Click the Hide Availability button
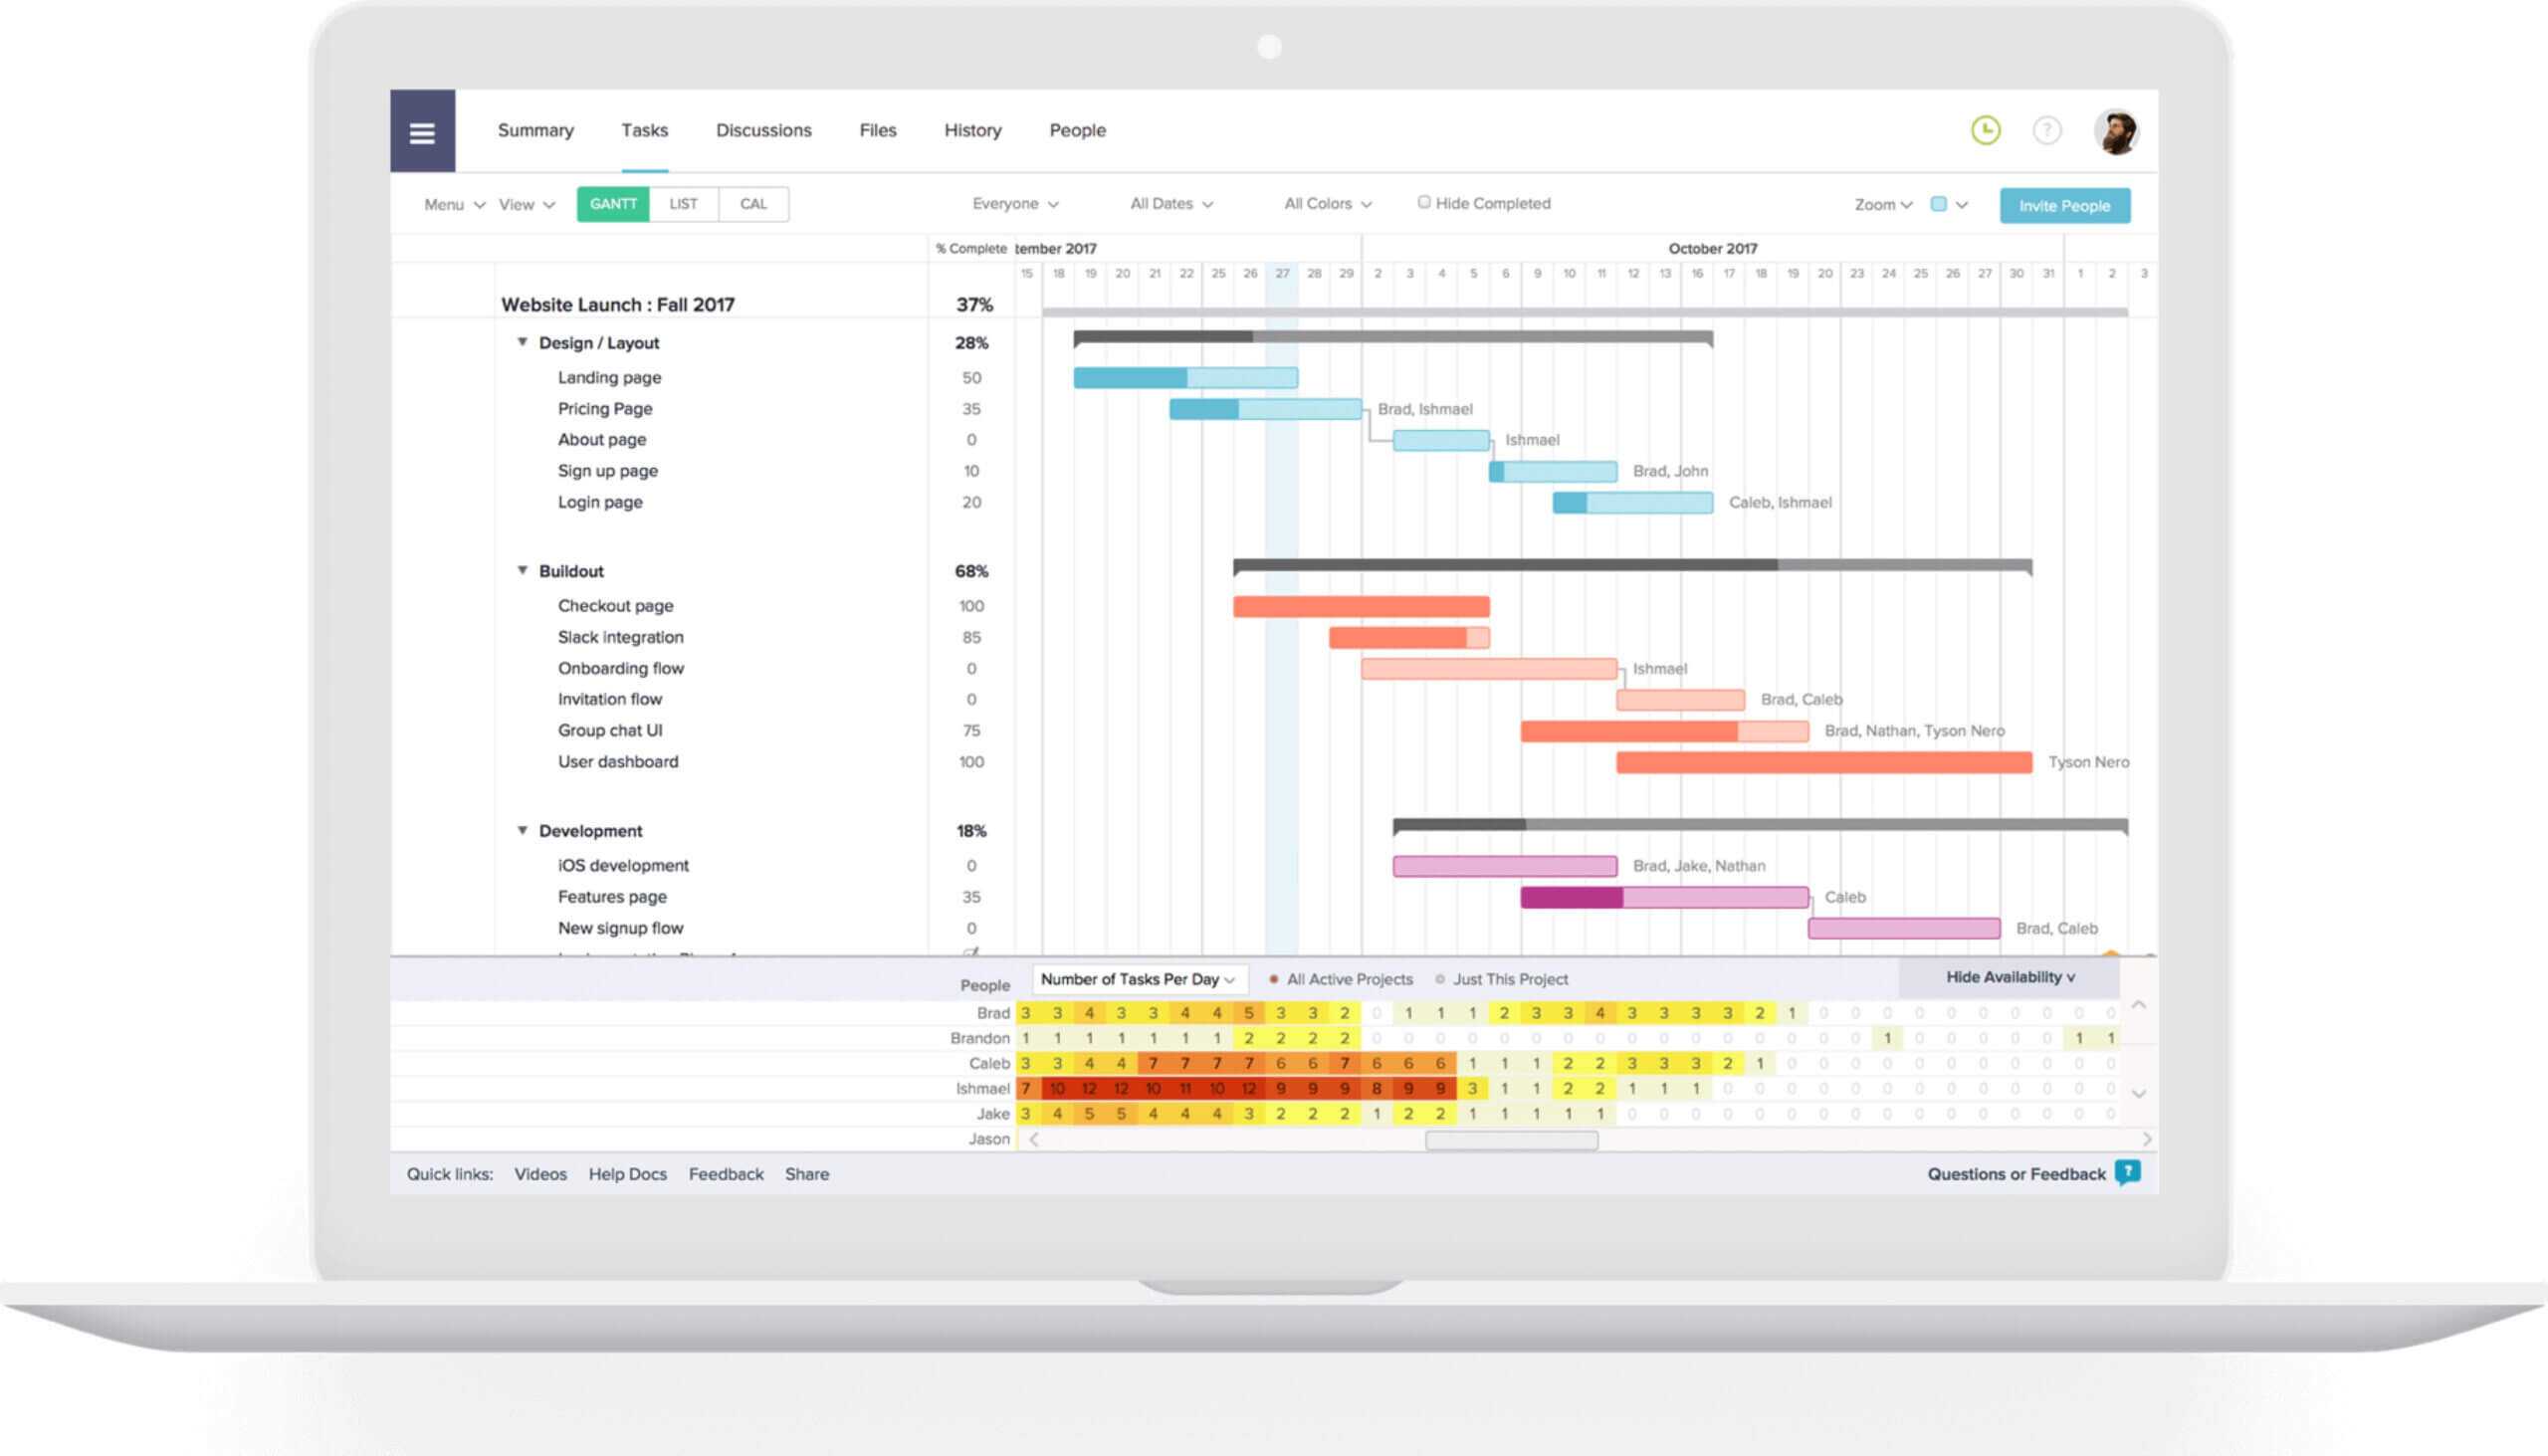The height and width of the screenshot is (1456, 2548). tap(2008, 976)
